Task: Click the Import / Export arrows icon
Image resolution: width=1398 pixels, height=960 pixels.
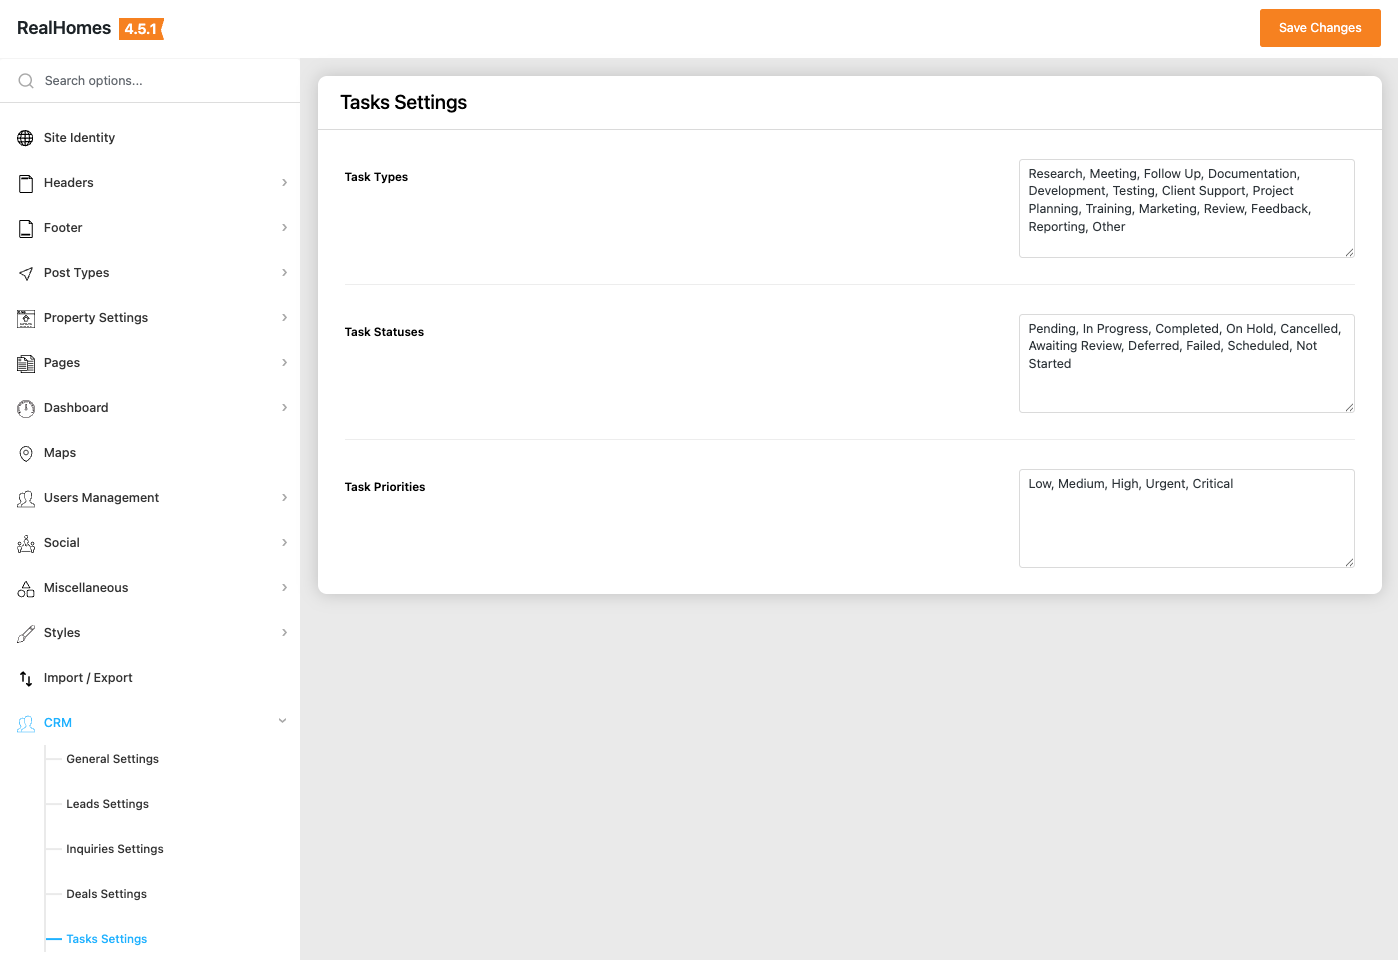Action: (x=26, y=678)
